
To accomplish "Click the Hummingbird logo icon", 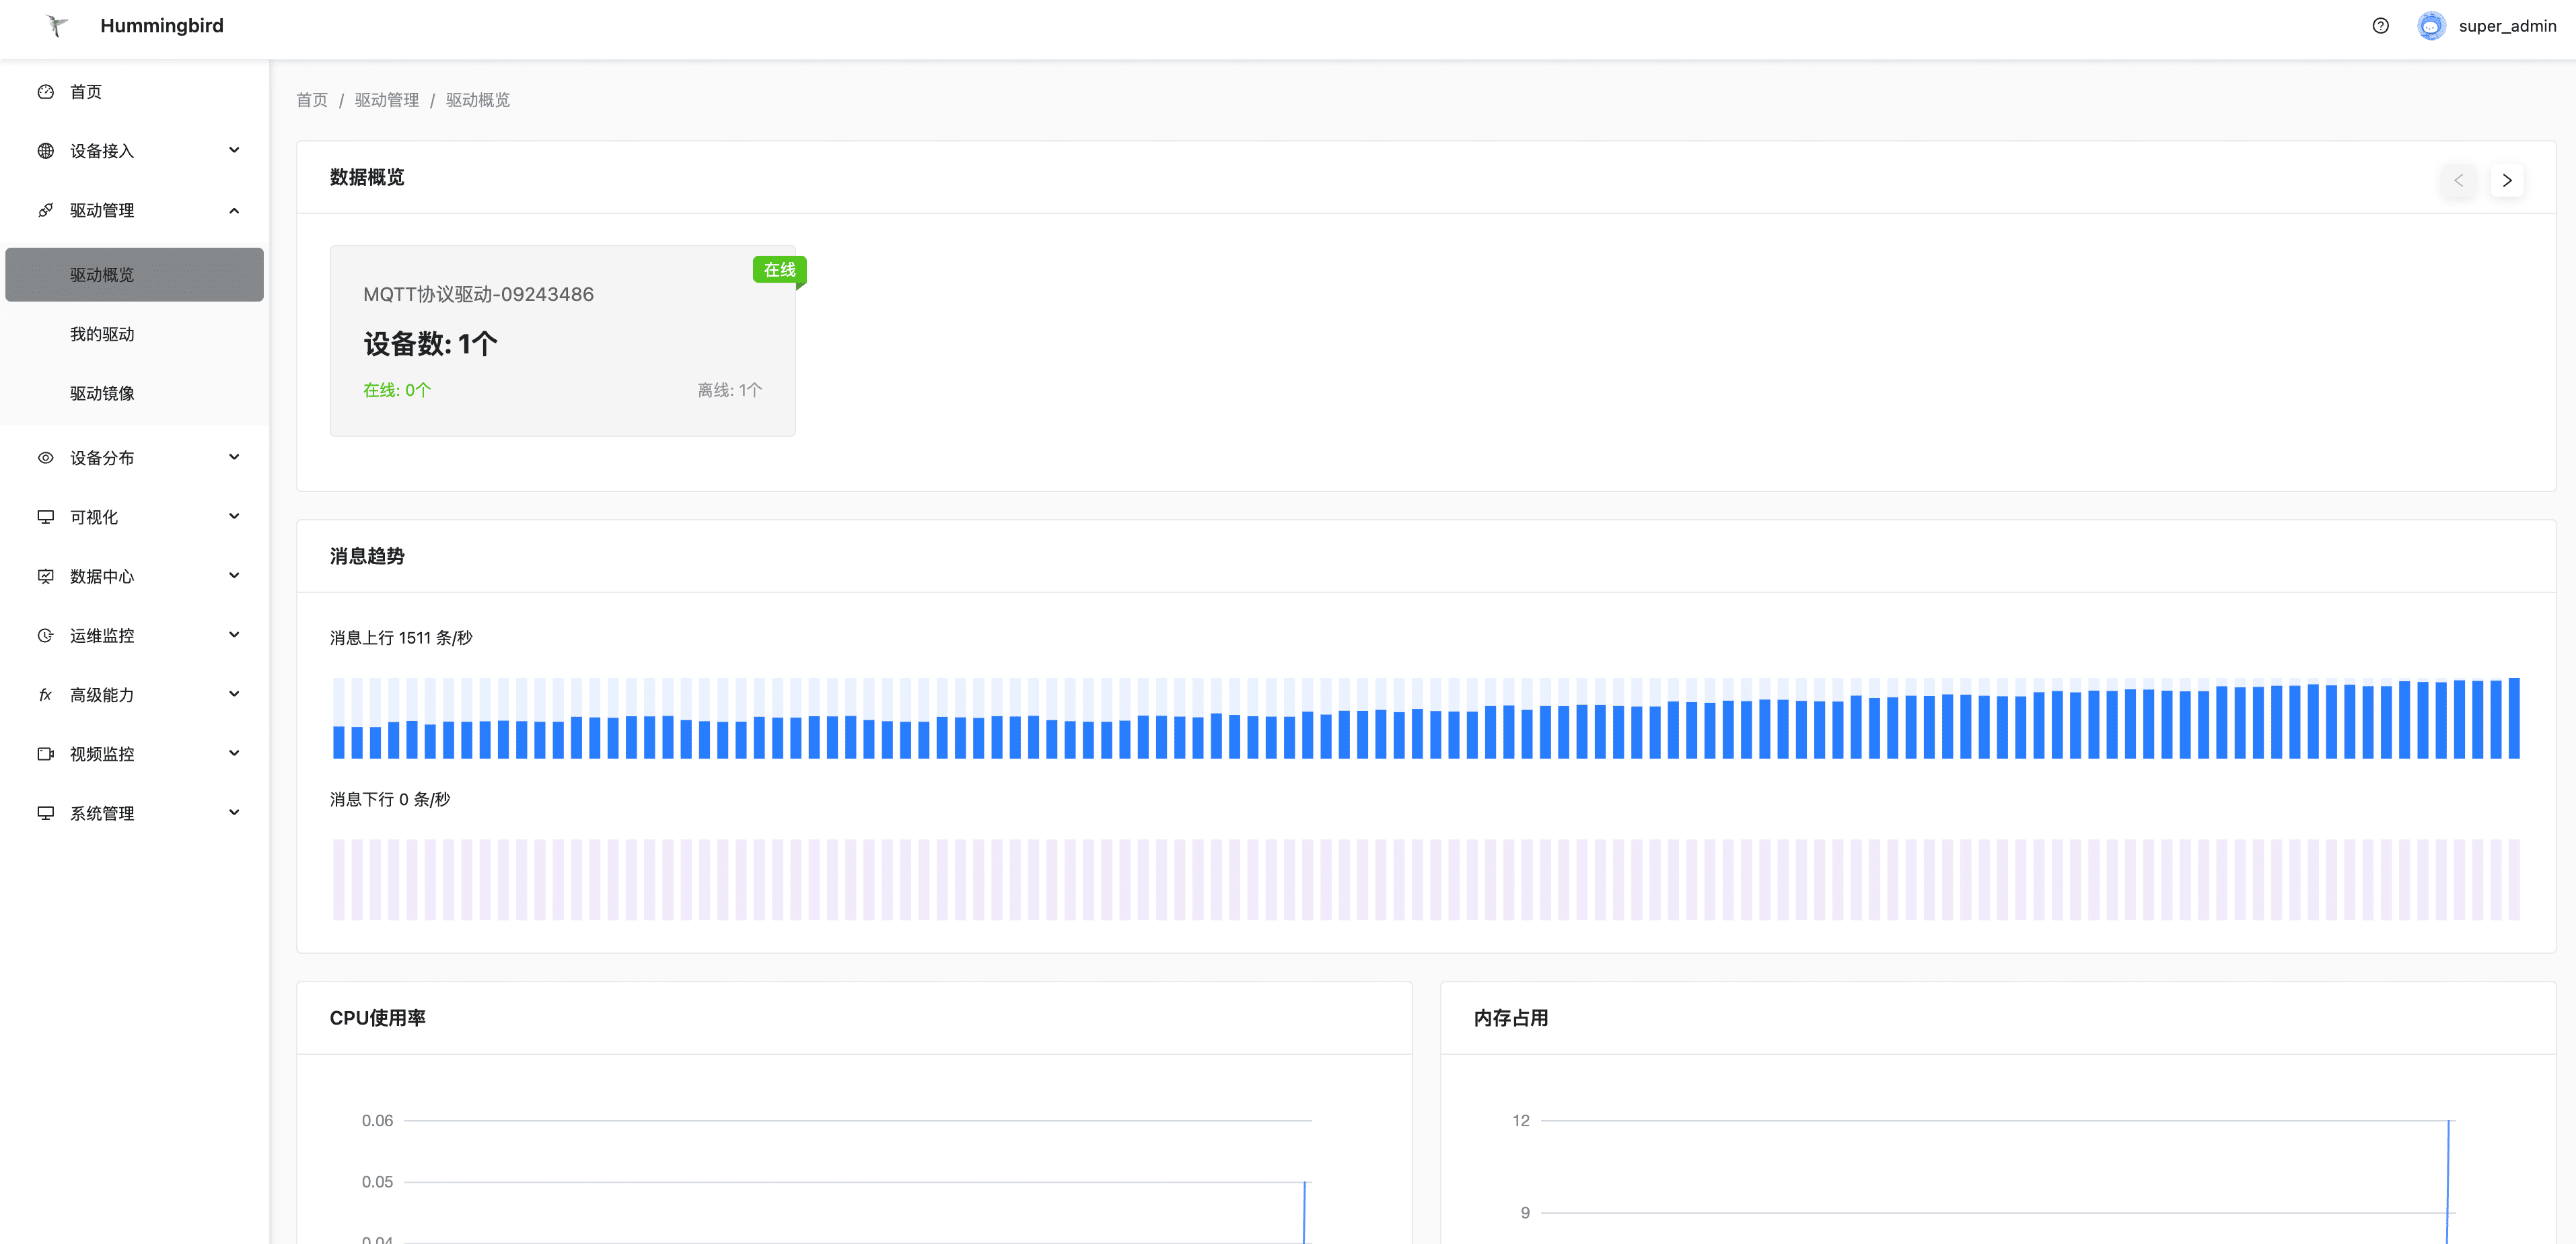I will (57, 26).
